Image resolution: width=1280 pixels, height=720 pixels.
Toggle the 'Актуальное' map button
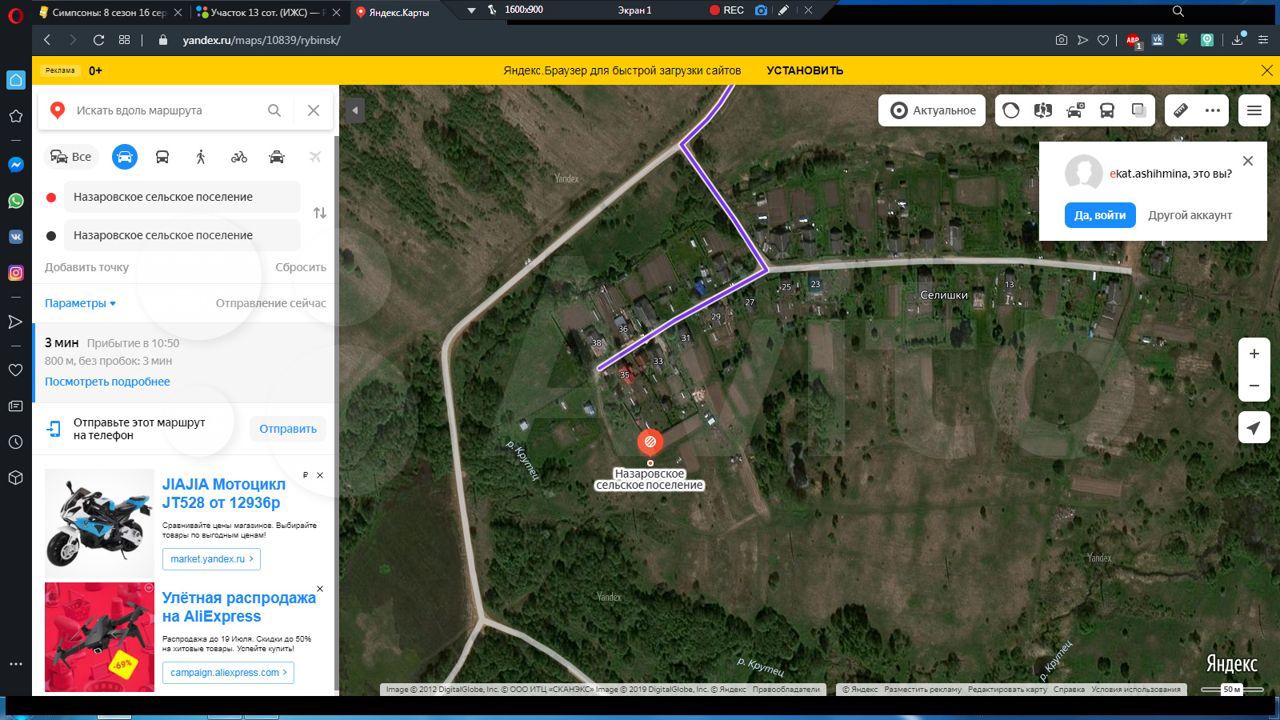pos(932,110)
